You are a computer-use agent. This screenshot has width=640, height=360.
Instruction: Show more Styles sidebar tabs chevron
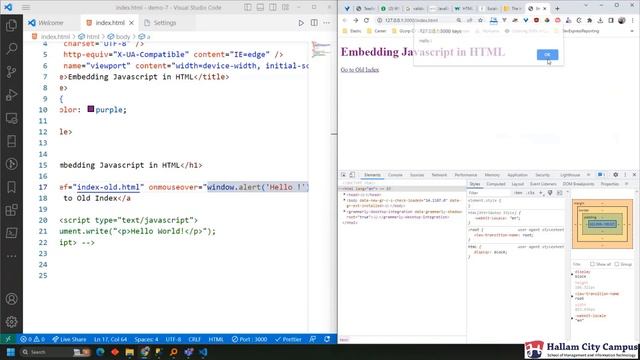tap(627, 184)
